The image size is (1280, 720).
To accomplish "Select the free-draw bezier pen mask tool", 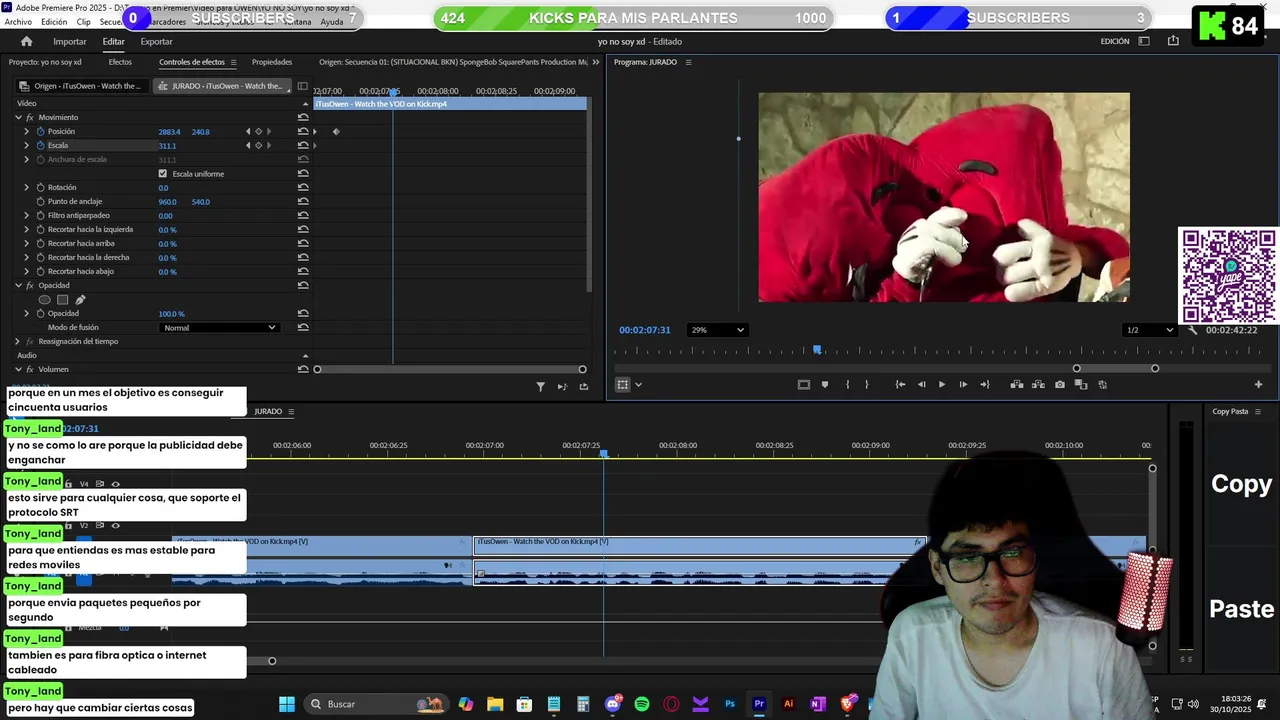I will (x=80, y=299).
